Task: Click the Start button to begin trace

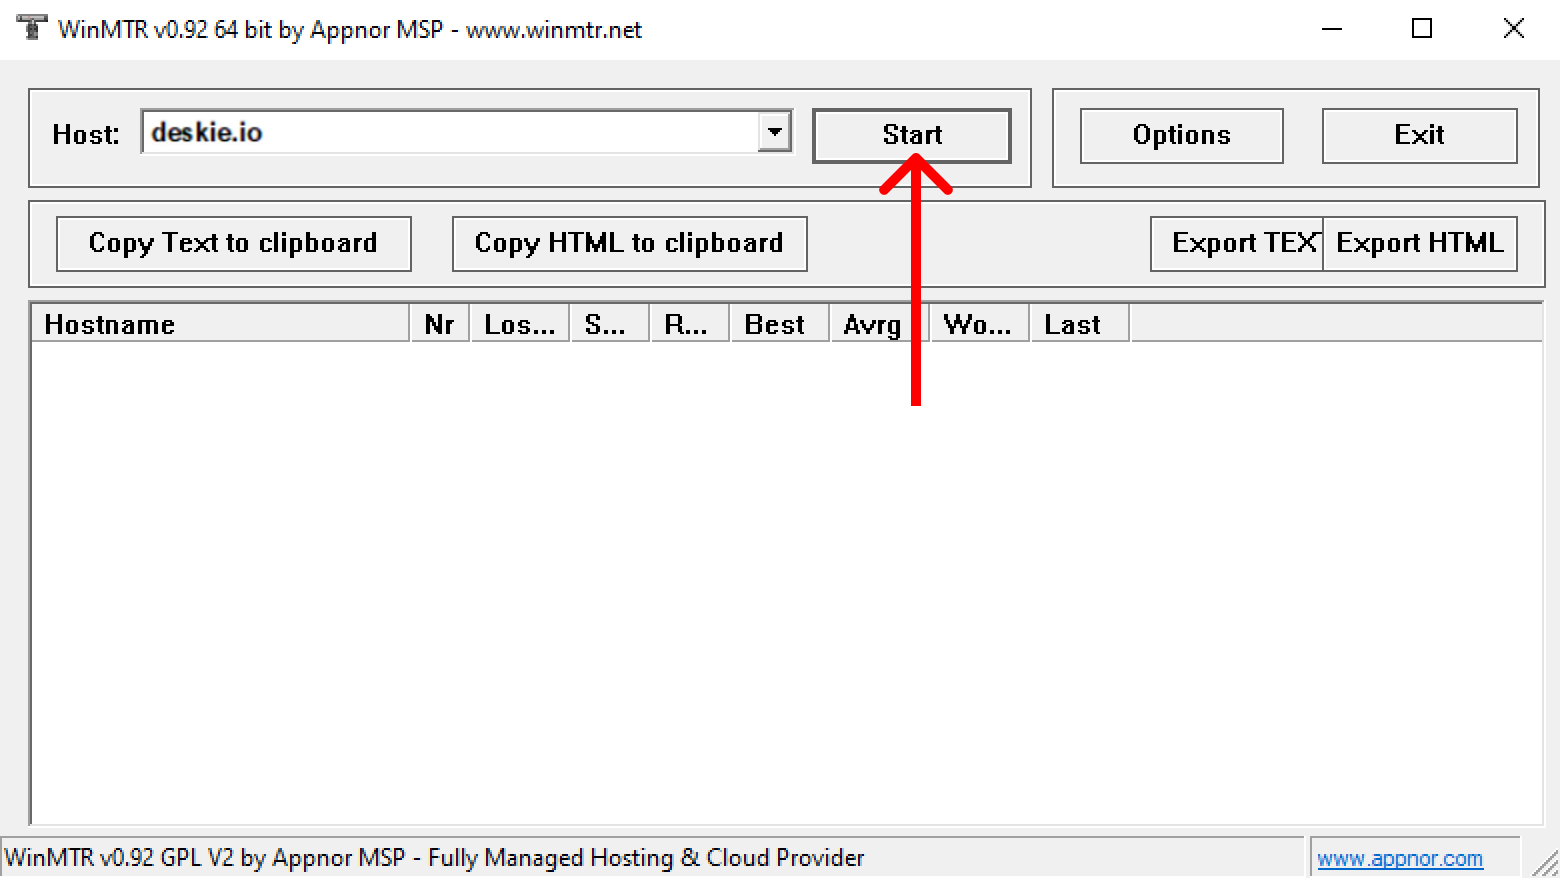Action: 911,135
